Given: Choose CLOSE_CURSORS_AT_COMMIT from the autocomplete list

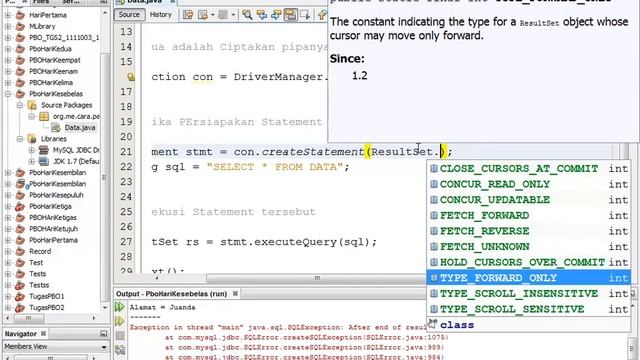Looking at the screenshot, I should click(x=529, y=169).
